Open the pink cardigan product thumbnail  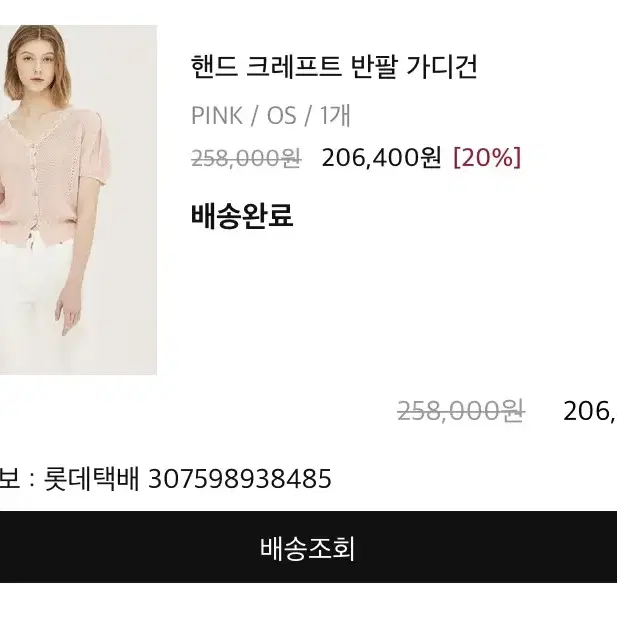(78, 200)
